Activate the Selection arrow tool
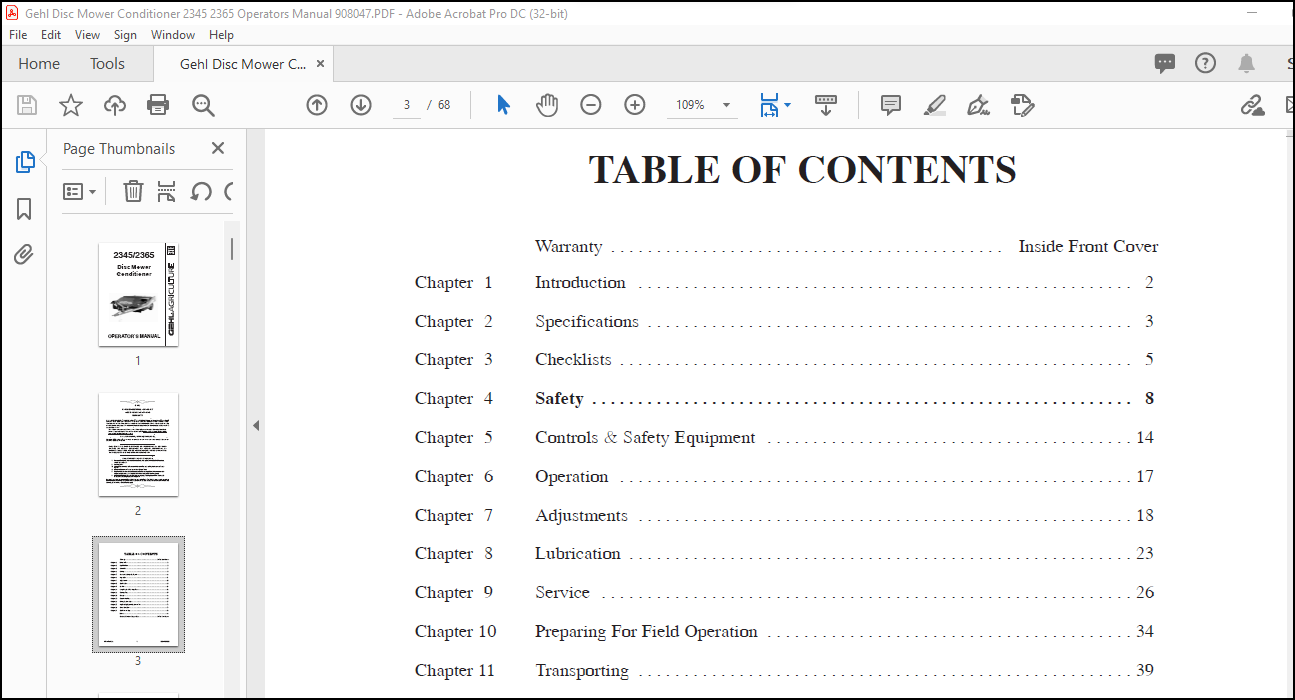The height and width of the screenshot is (700, 1295). (503, 105)
